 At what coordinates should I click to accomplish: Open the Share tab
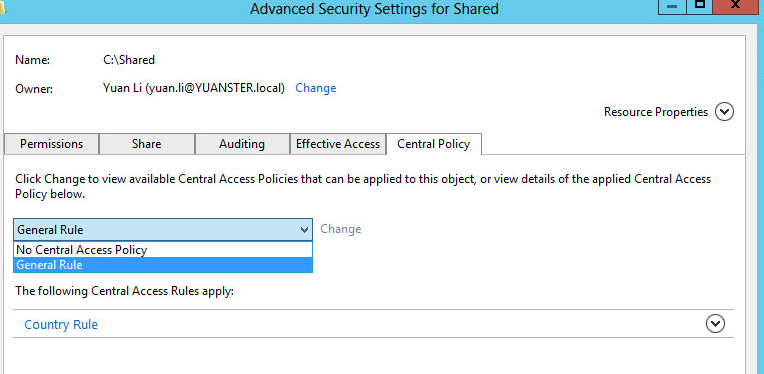(146, 144)
